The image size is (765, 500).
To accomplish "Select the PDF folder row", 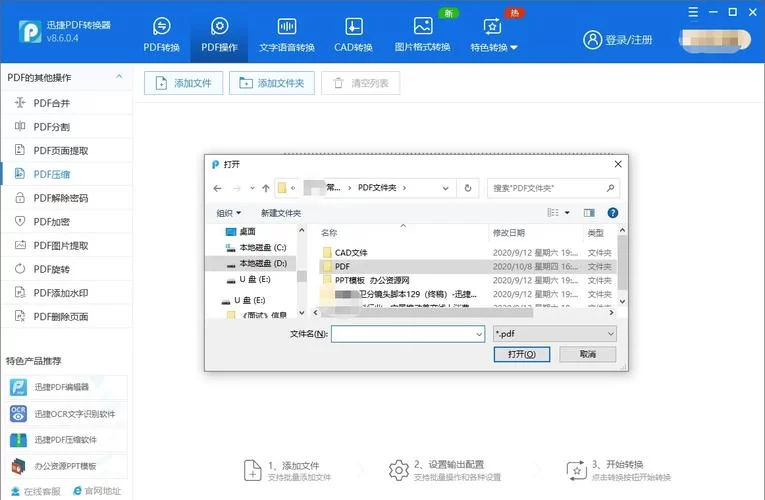I will point(467,266).
